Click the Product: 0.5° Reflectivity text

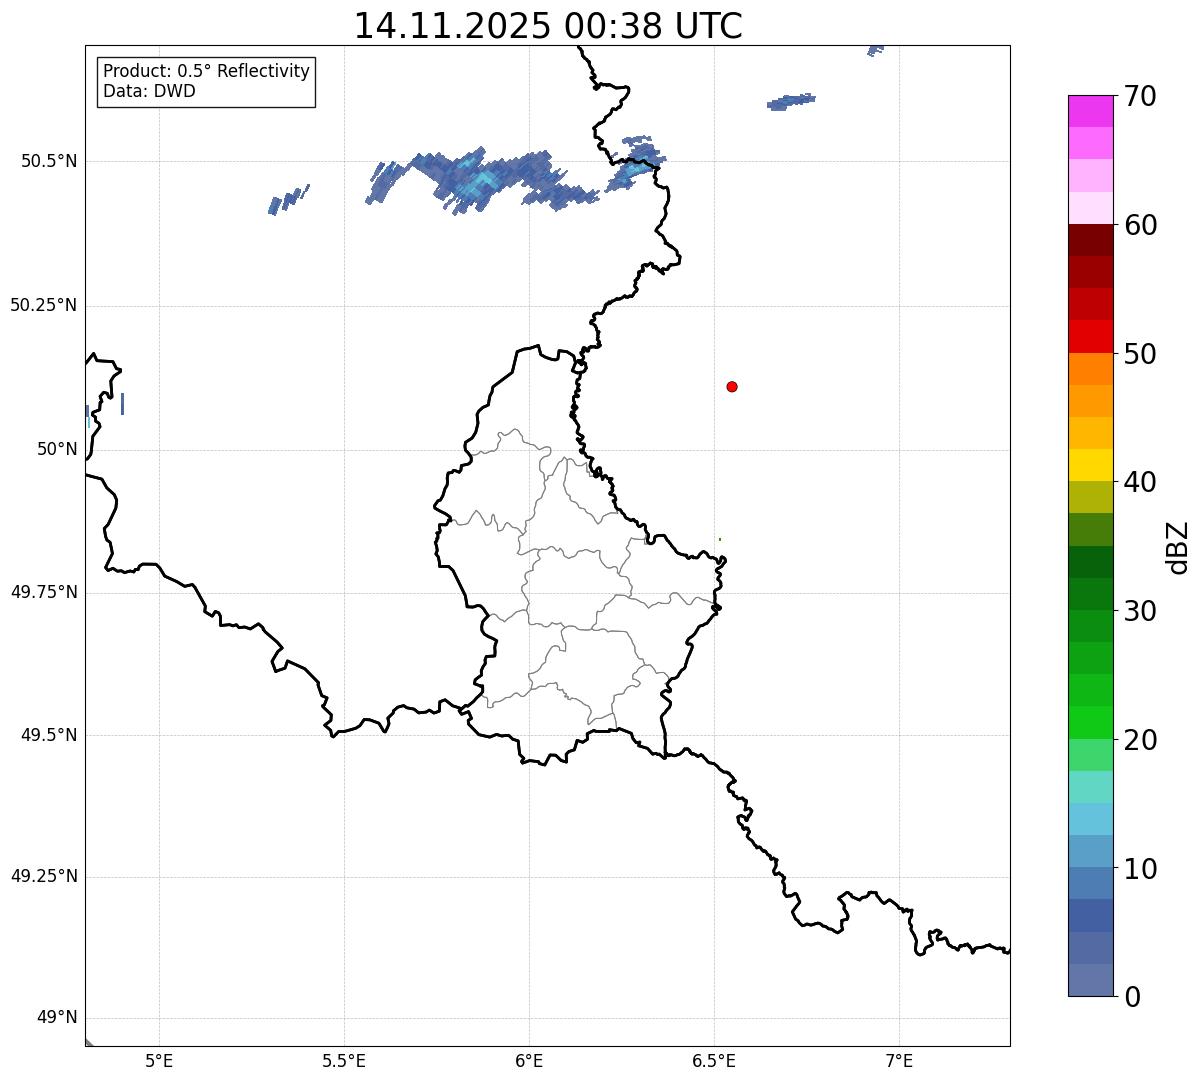206,71
